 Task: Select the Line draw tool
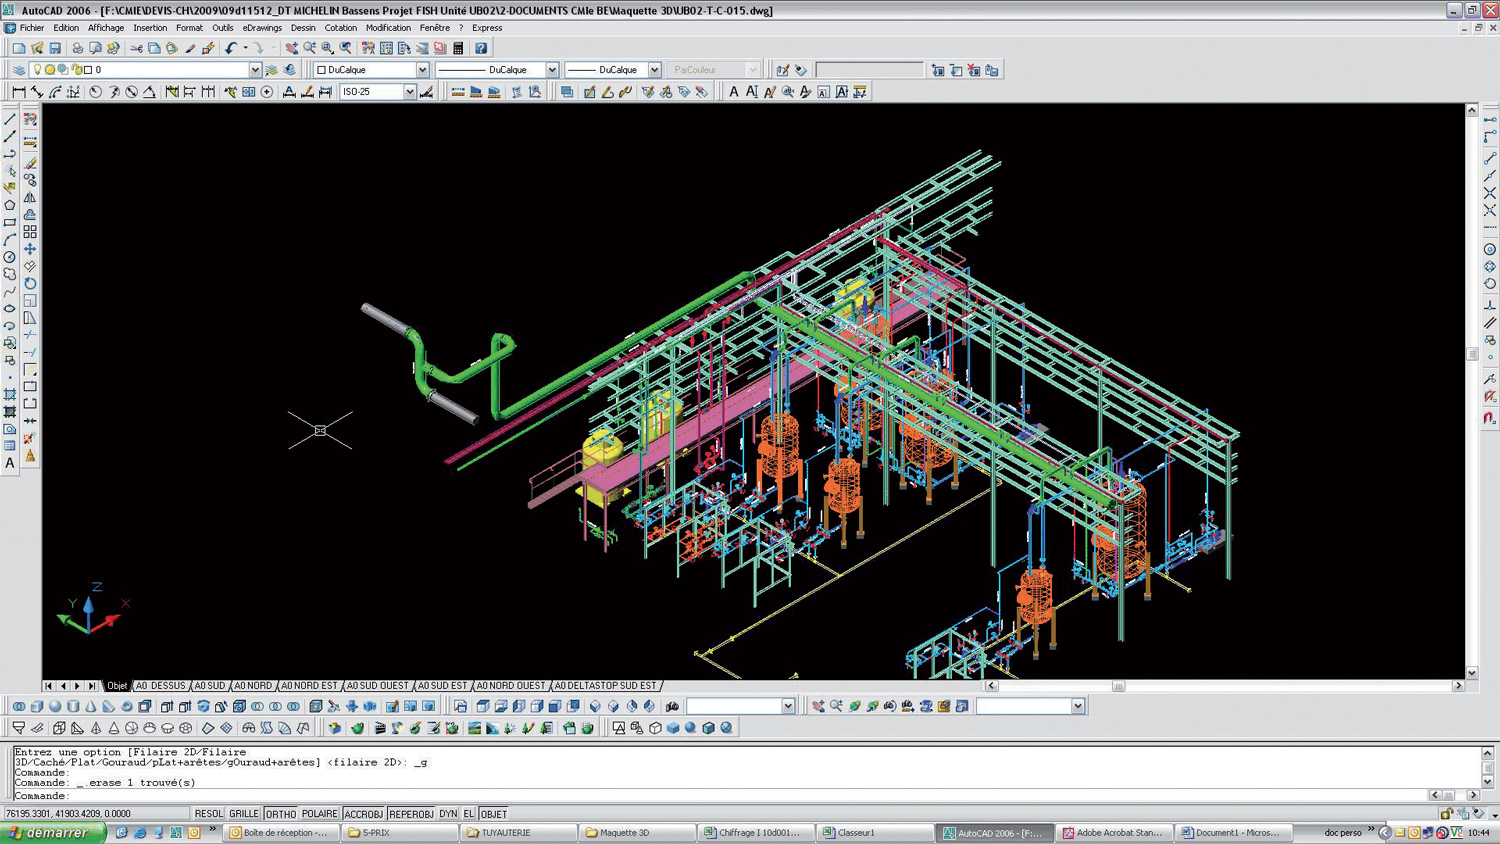[10, 119]
